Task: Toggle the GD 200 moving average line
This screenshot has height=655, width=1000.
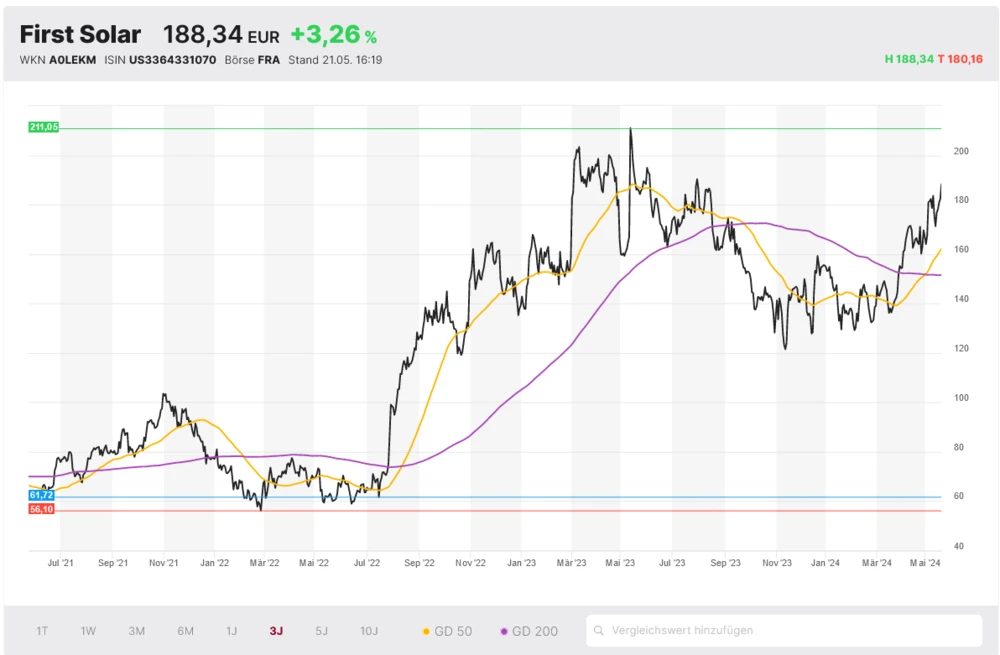Action: (528, 631)
